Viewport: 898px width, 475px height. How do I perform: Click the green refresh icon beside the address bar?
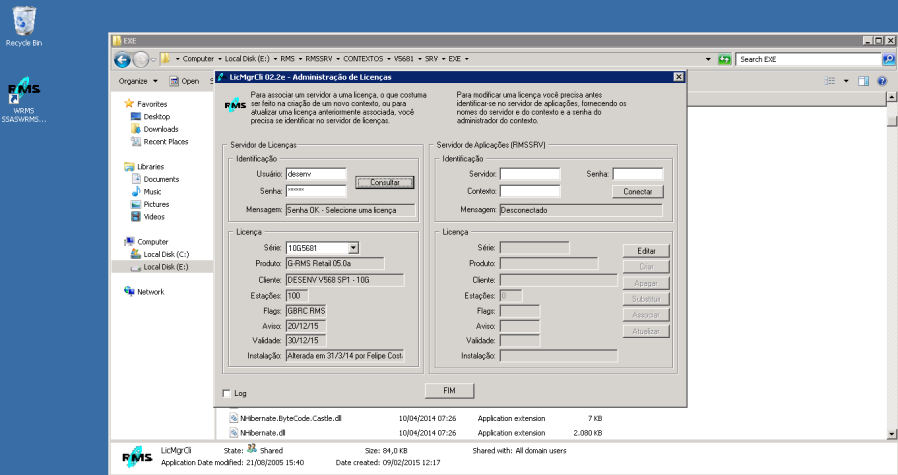(x=724, y=59)
